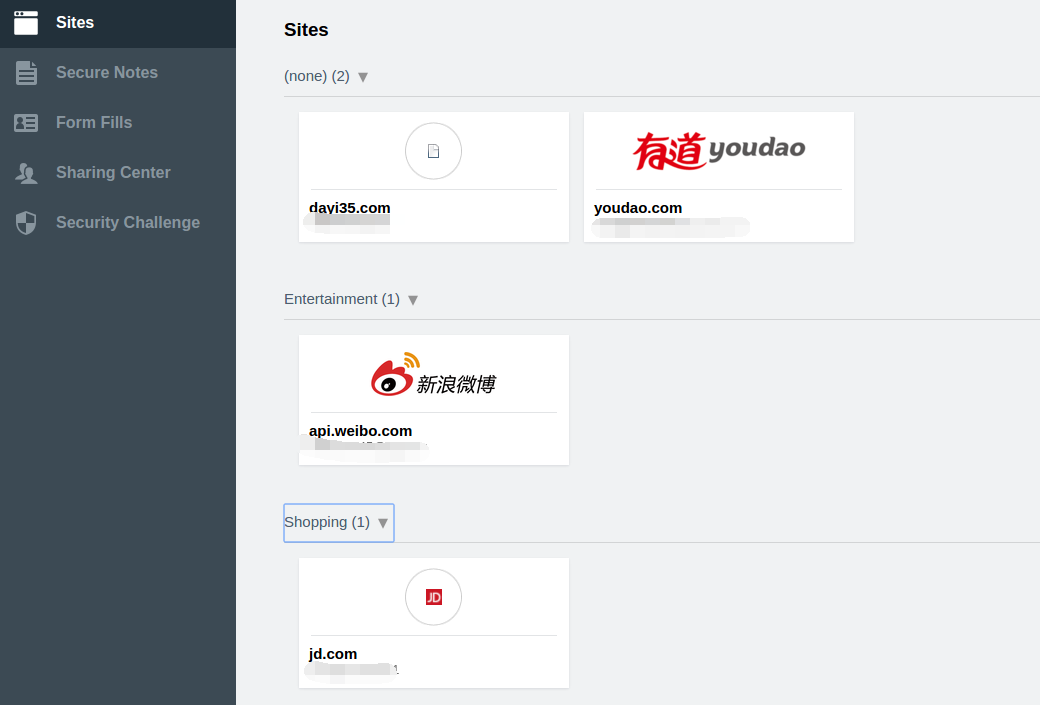Click the Shopping (1) group label

point(327,522)
